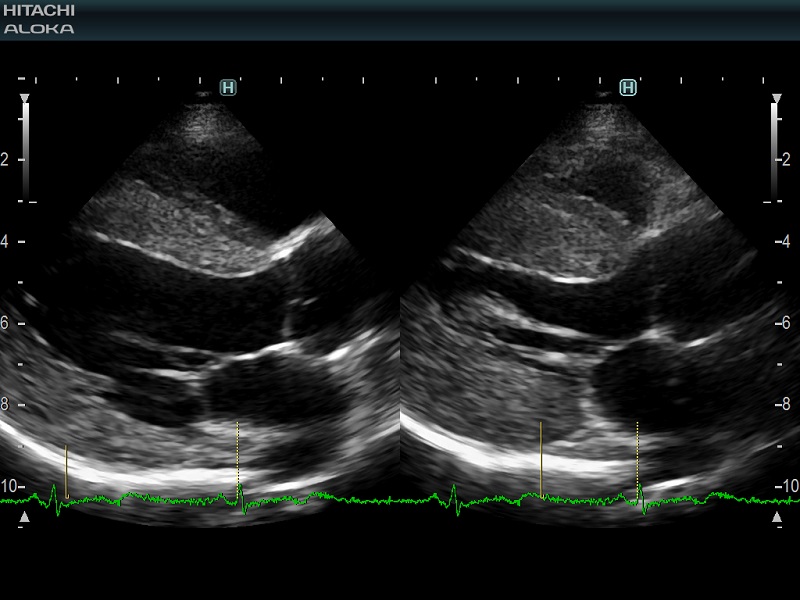Select the top-right downward triangle focus marker
800x600 pixels.
pyautogui.click(x=776, y=99)
